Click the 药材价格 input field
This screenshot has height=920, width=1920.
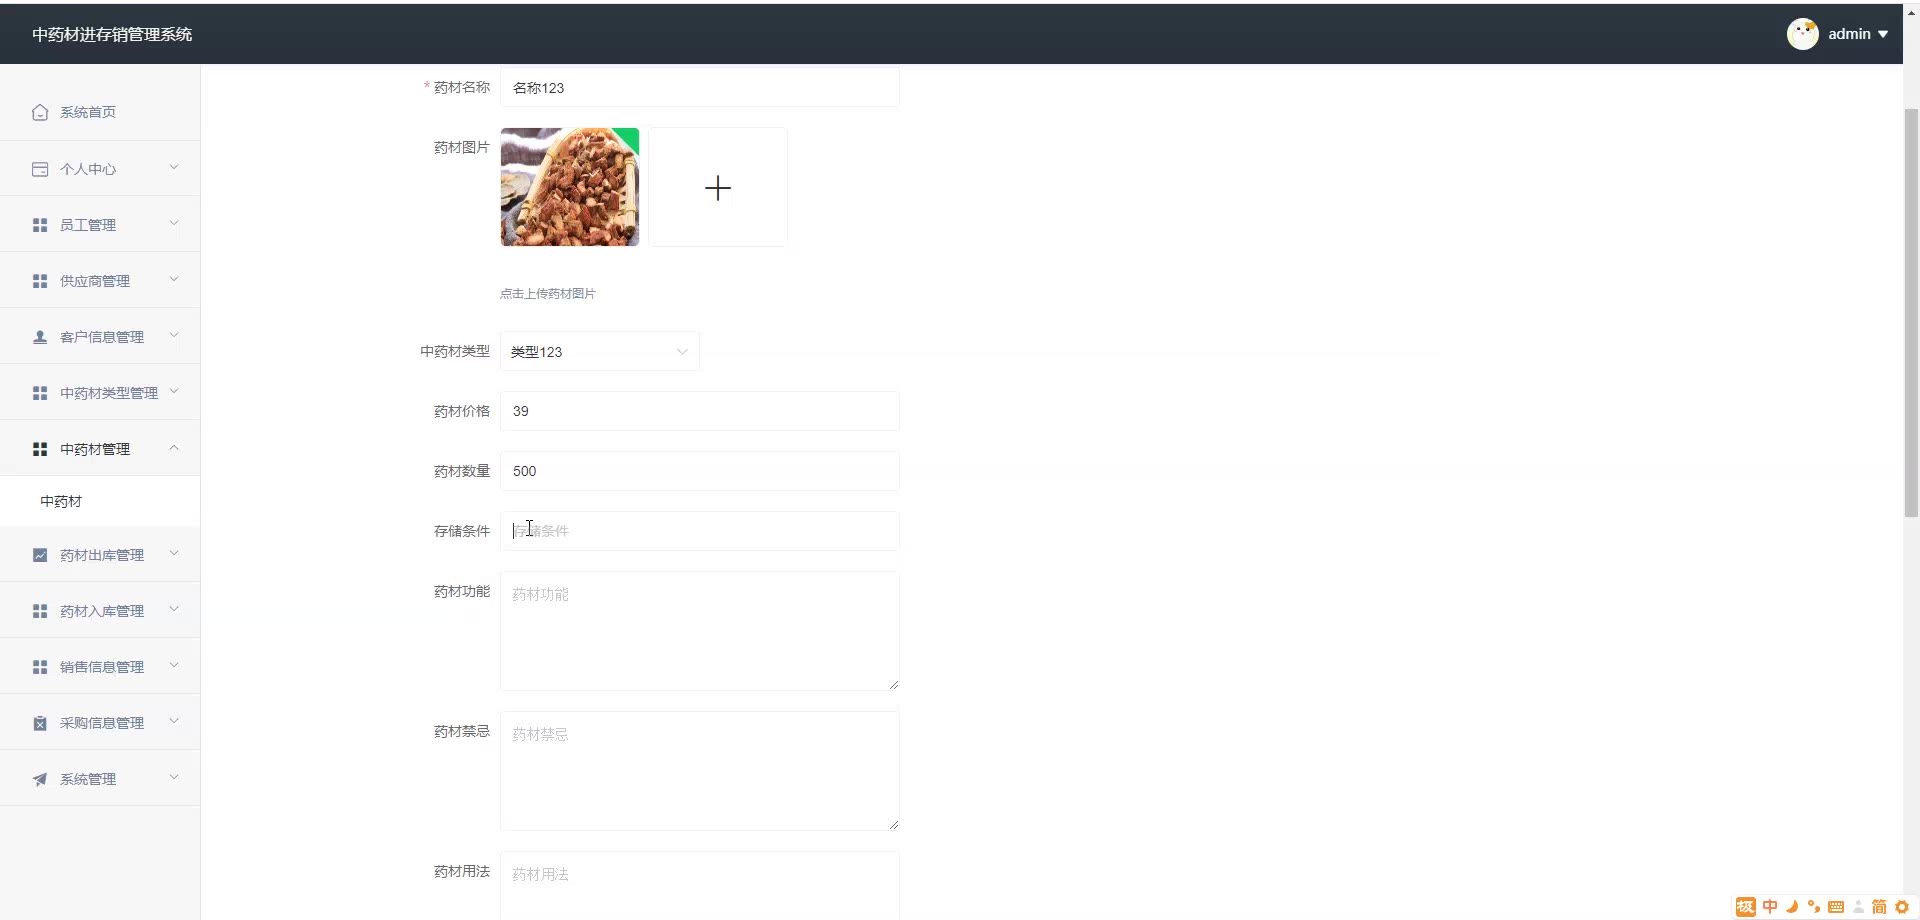click(x=700, y=411)
